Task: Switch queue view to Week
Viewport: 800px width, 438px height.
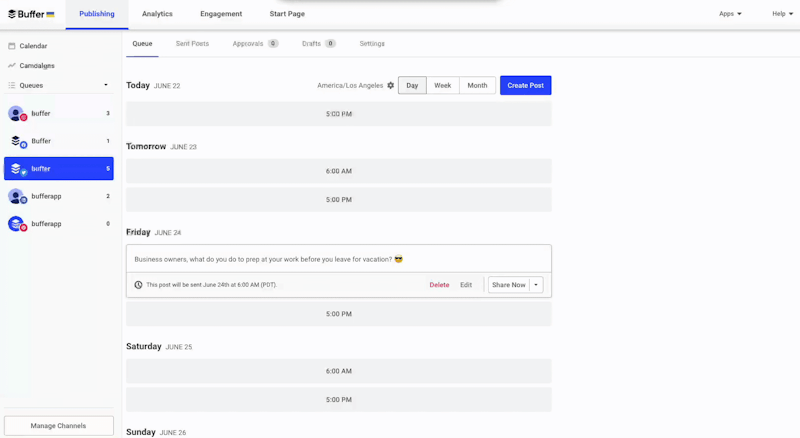Action: (x=442, y=86)
